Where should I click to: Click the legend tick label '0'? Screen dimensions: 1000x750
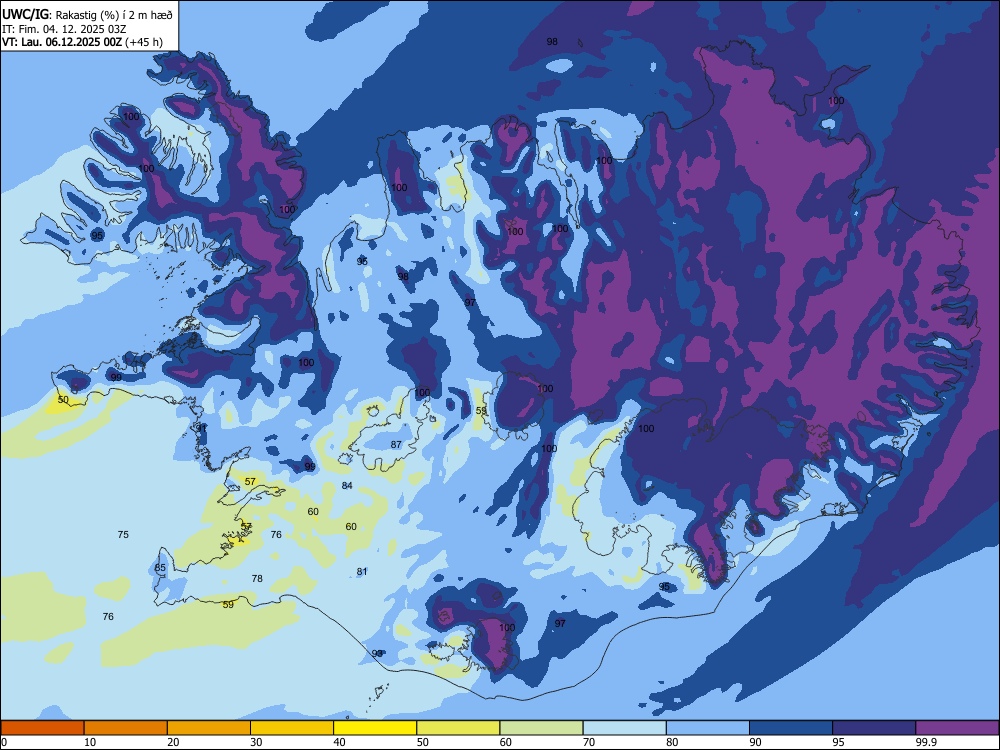(x=4, y=742)
